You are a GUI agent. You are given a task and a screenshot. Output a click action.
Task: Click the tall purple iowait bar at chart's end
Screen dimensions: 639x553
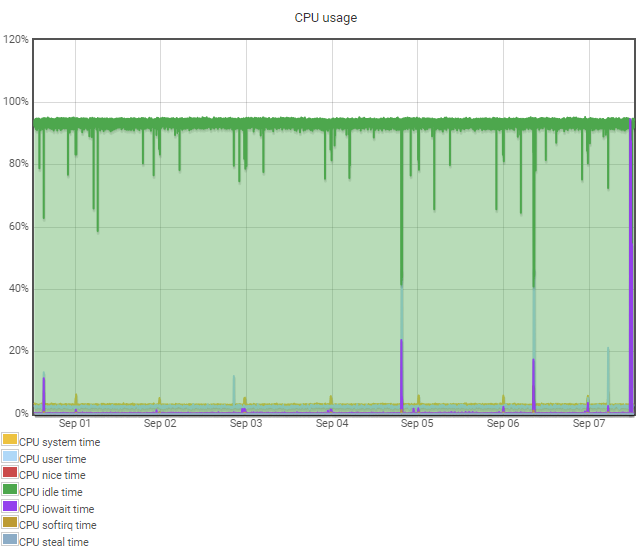(631, 266)
